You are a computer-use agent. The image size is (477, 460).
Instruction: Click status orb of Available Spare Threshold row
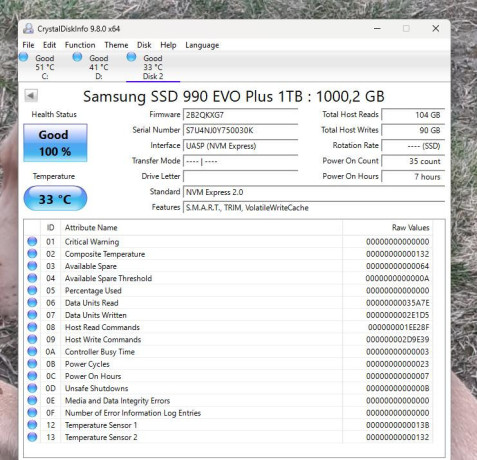(x=32, y=278)
